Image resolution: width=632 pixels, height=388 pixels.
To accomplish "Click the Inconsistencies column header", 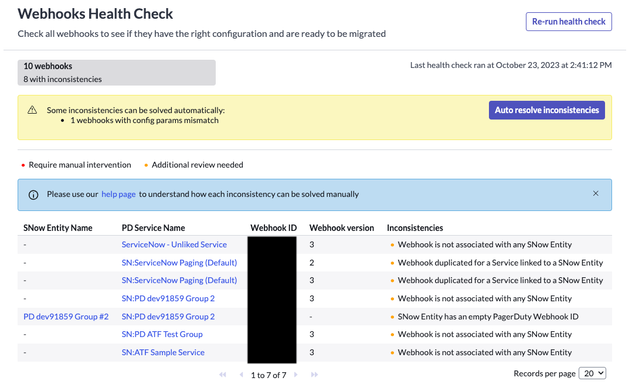I will [x=415, y=228].
